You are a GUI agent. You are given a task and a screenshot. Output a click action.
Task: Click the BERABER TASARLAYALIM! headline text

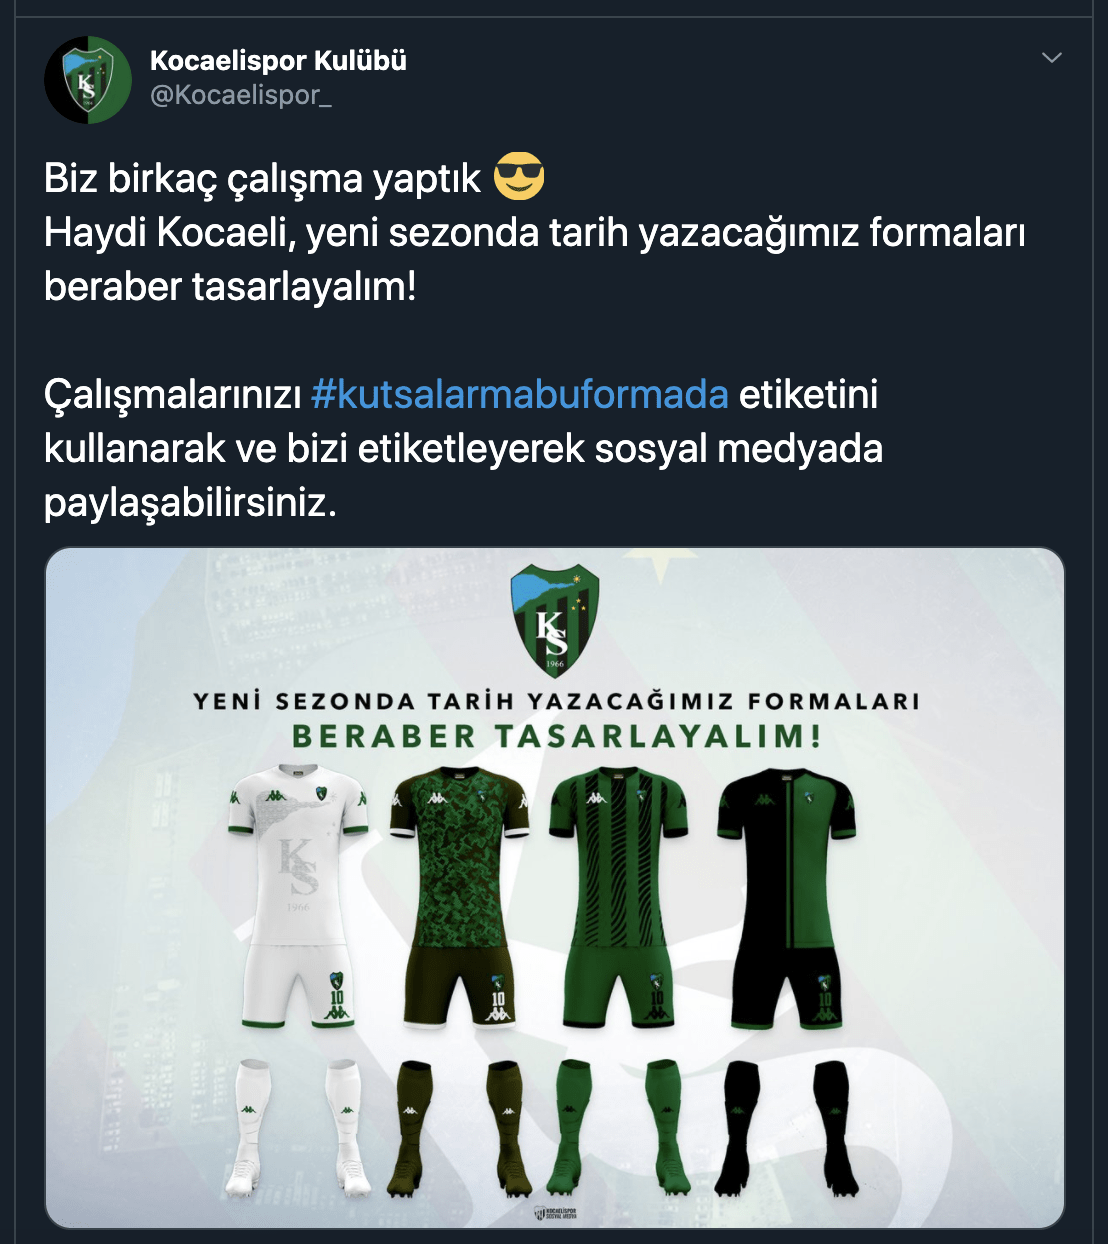[556, 737]
